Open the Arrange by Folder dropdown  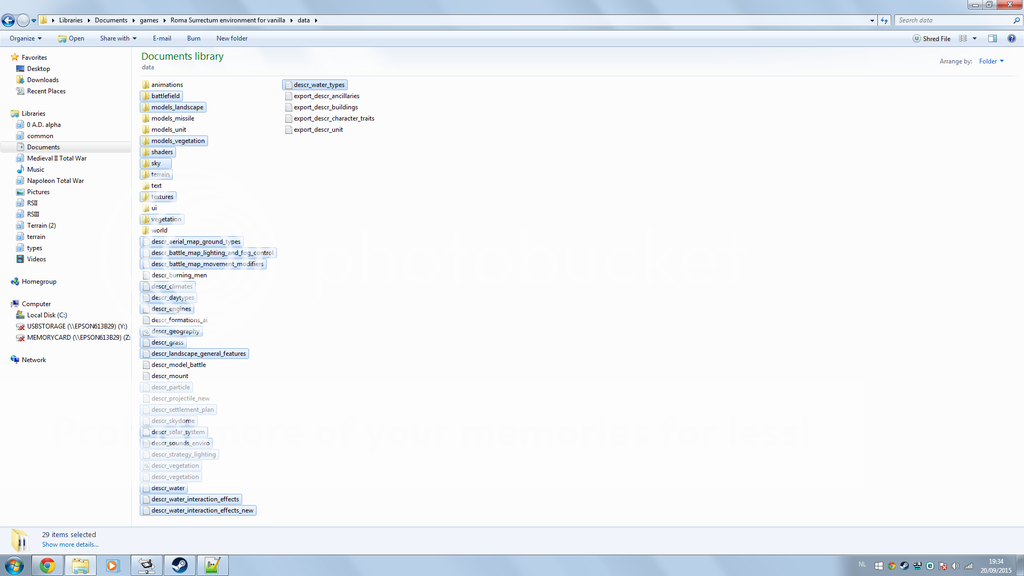991,61
